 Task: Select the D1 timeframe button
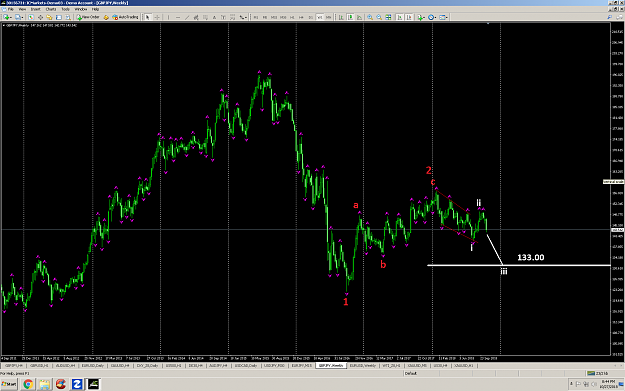click(311, 17)
